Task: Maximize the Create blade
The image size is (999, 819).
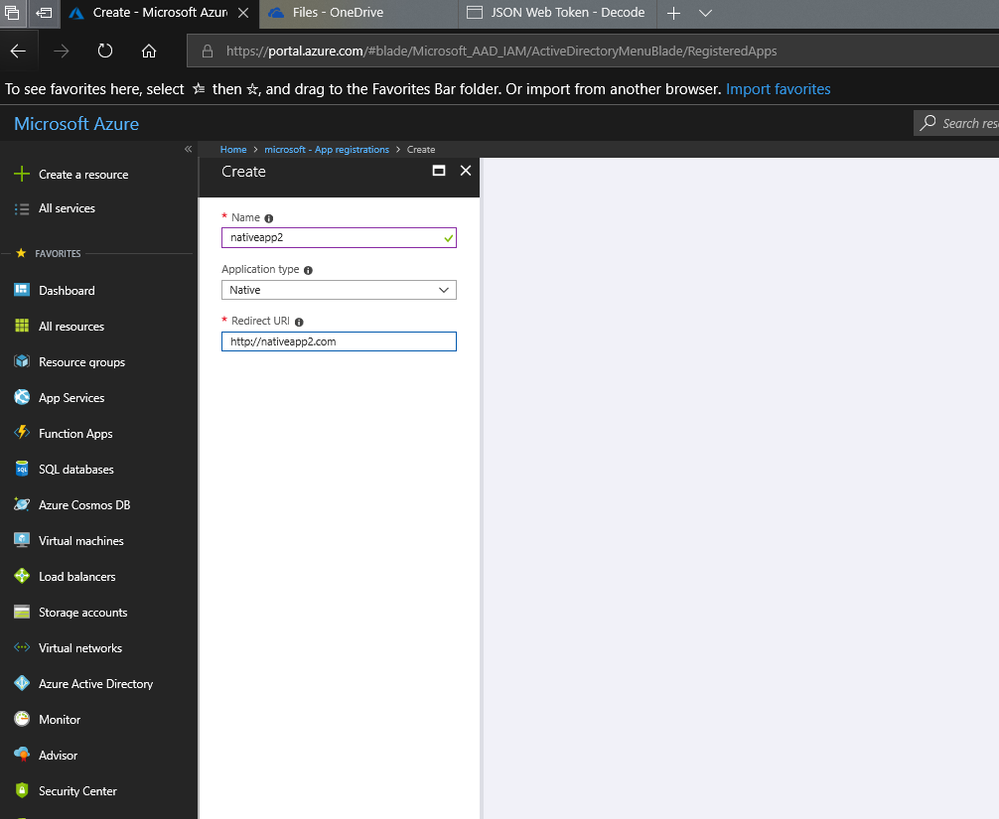Action: pos(438,171)
